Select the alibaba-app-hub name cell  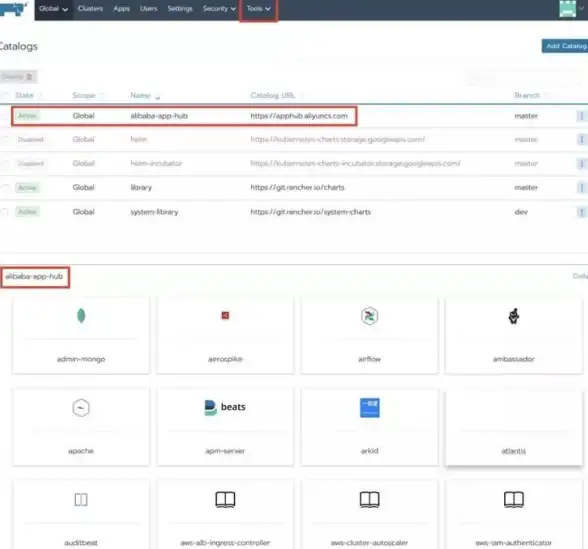159,116
